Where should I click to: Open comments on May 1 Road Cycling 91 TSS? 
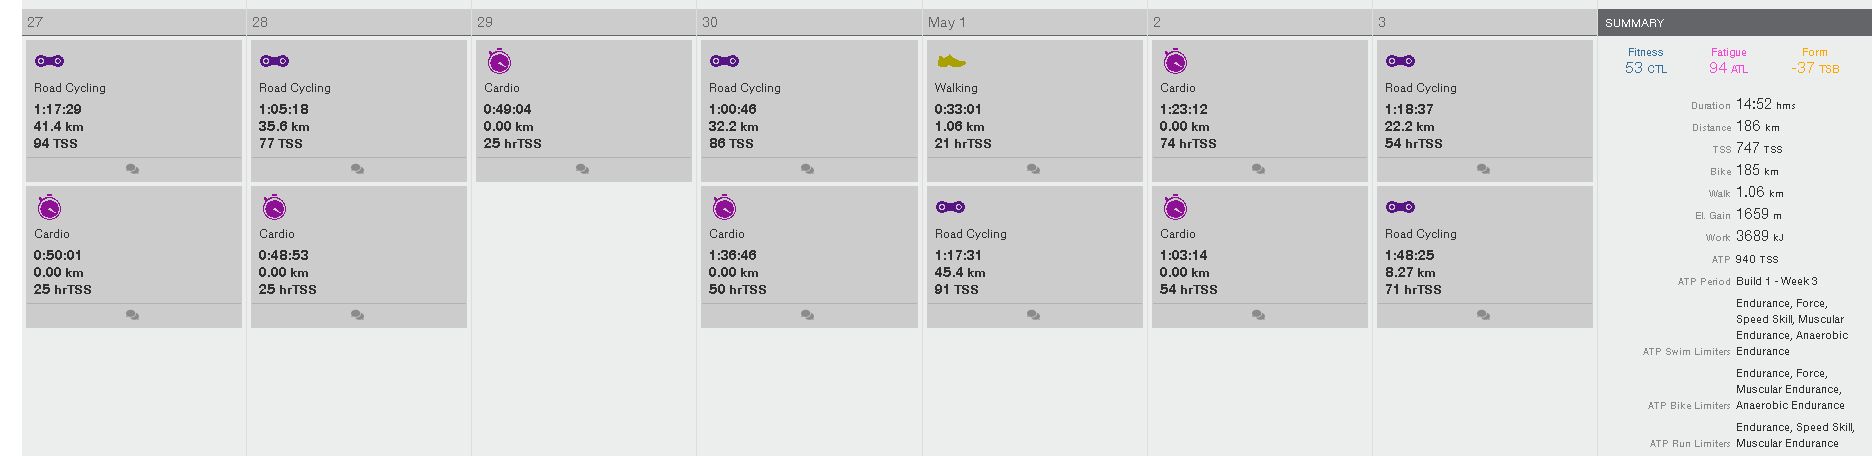click(1033, 315)
